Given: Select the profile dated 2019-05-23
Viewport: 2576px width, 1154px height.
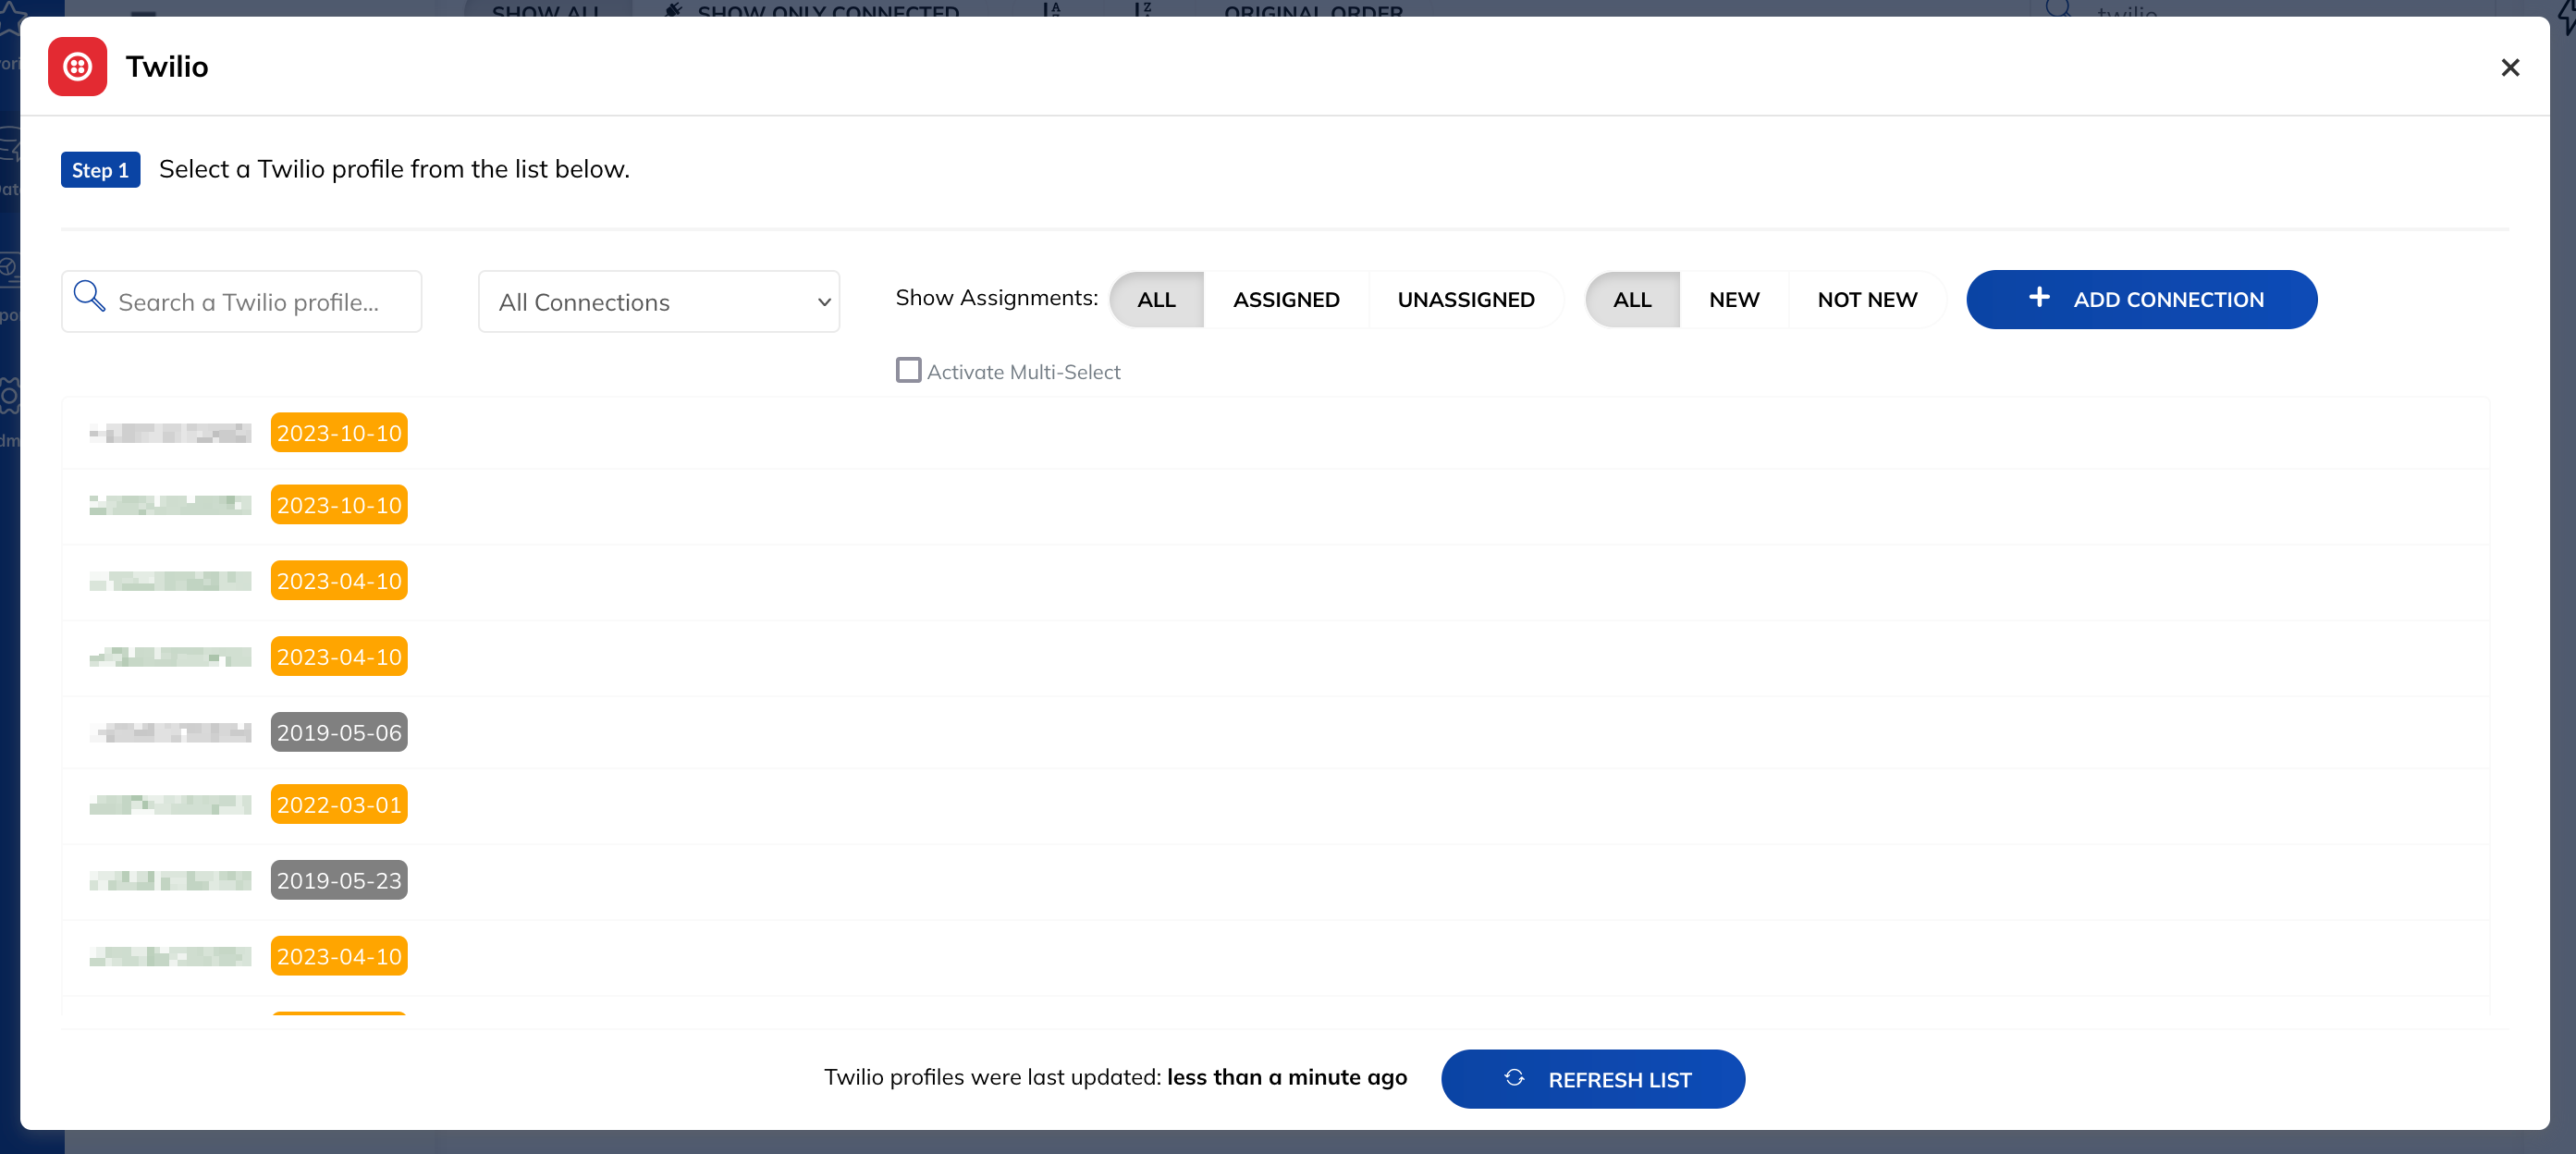Looking at the screenshot, I should 1275,880.
